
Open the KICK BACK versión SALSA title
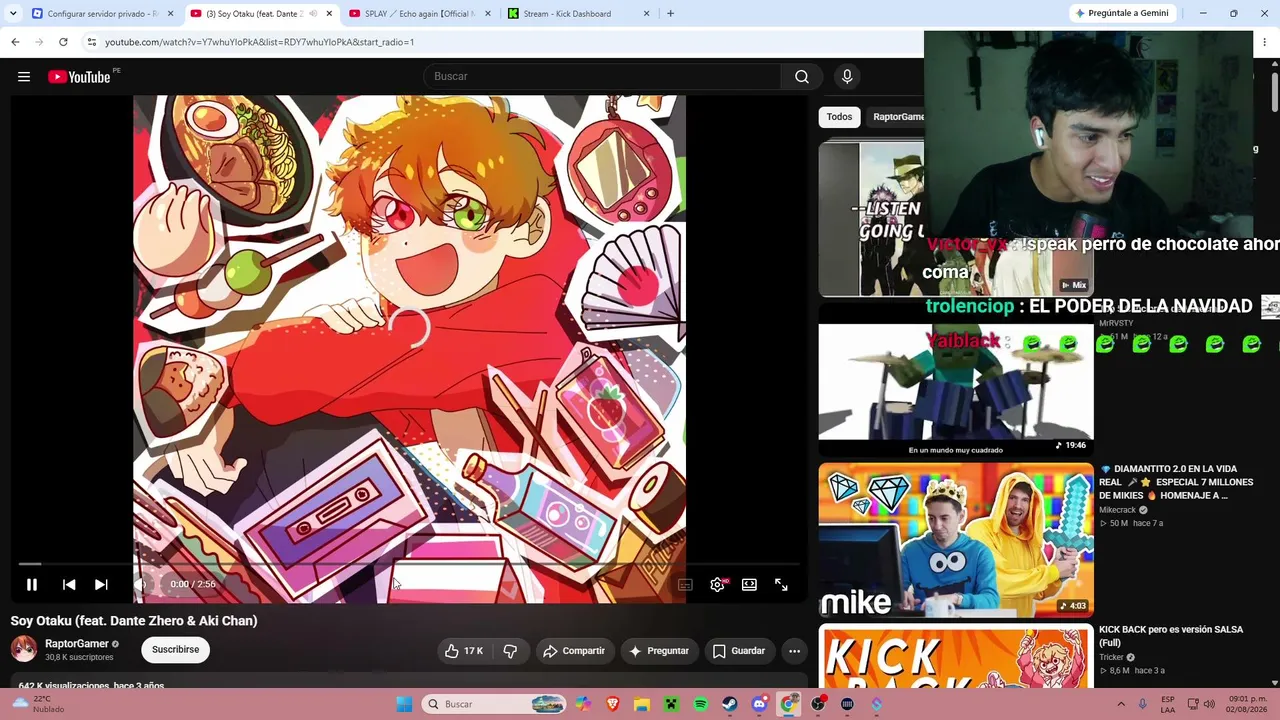click(1171, 636)
